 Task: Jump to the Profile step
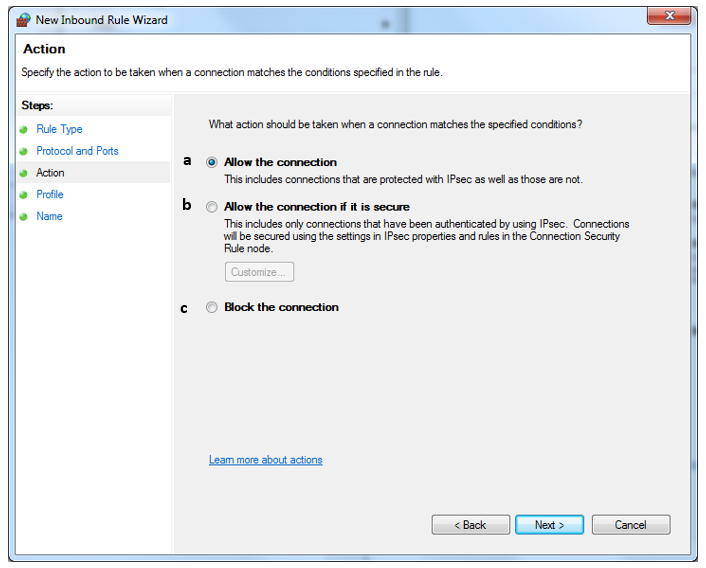point(50,194)
